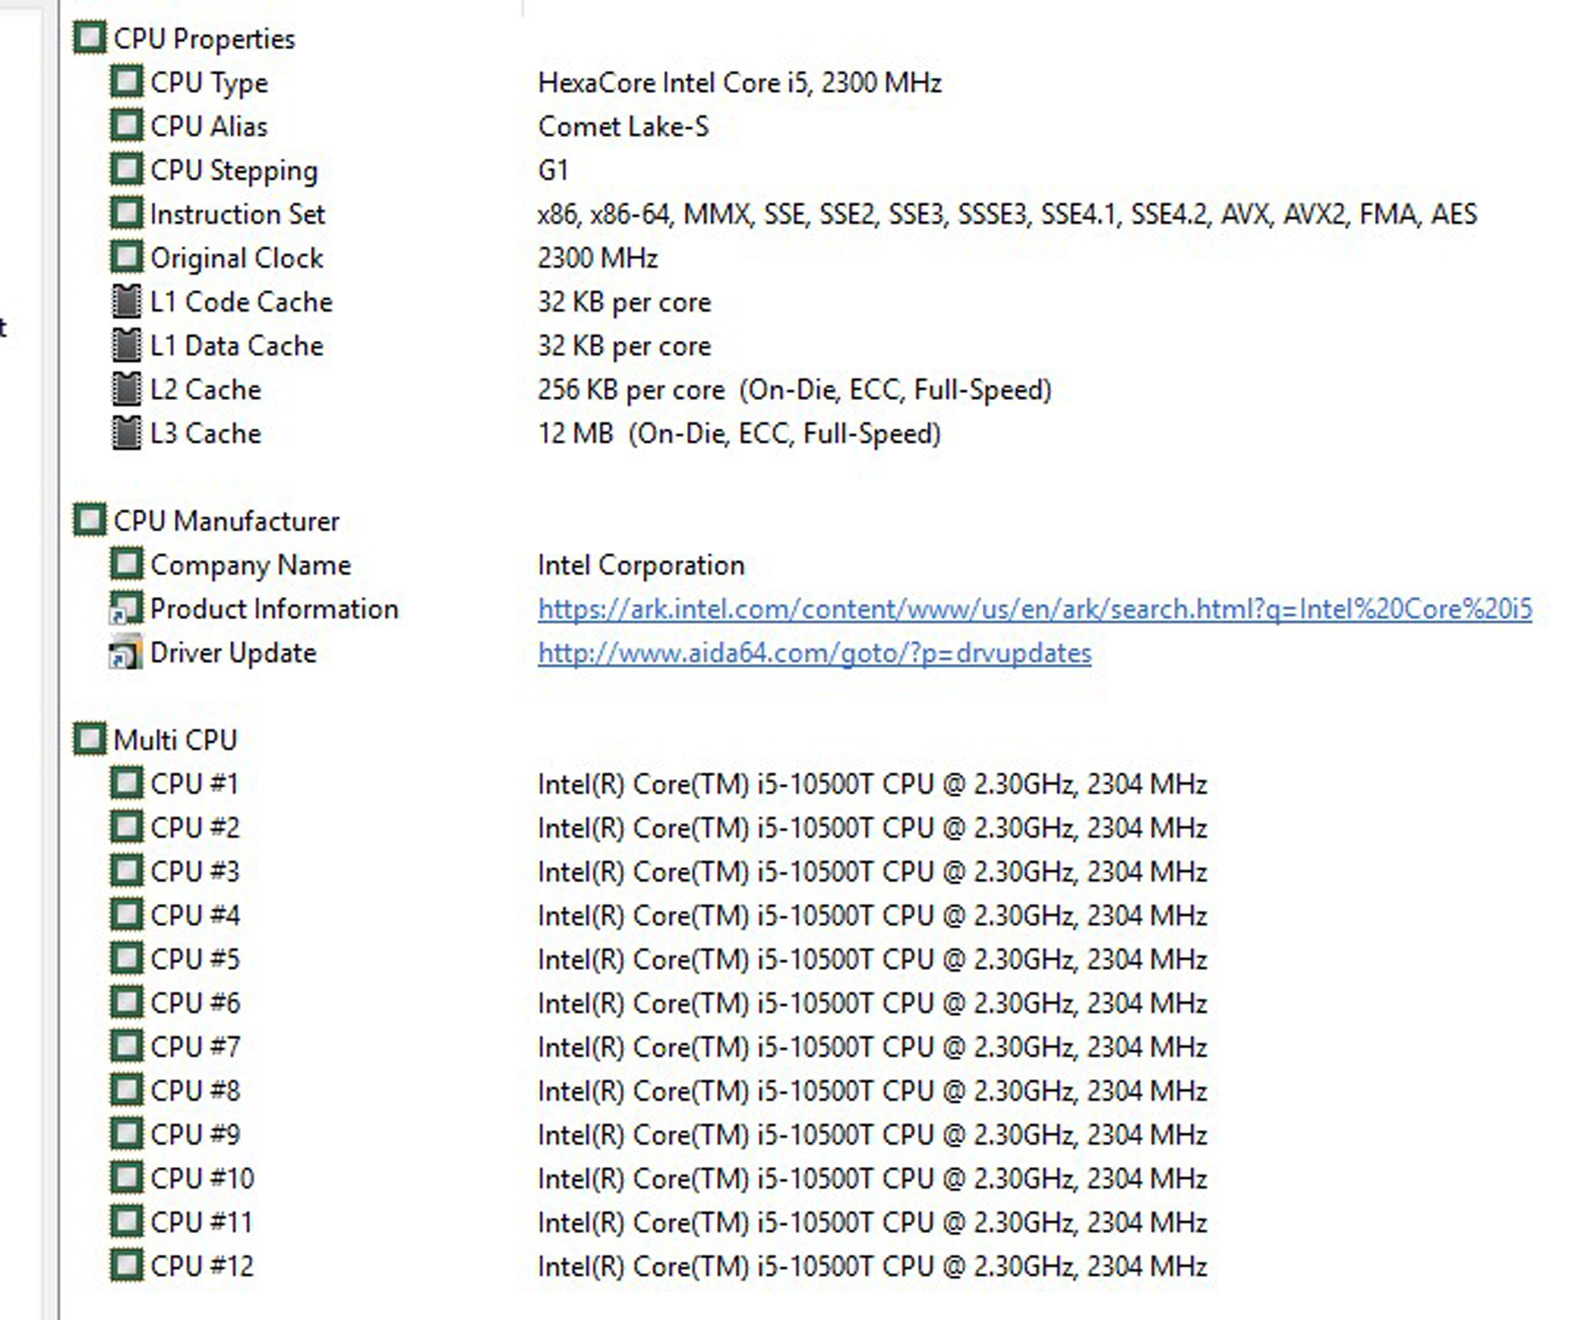Click the icon beside CPU Alias

point(126,125)
